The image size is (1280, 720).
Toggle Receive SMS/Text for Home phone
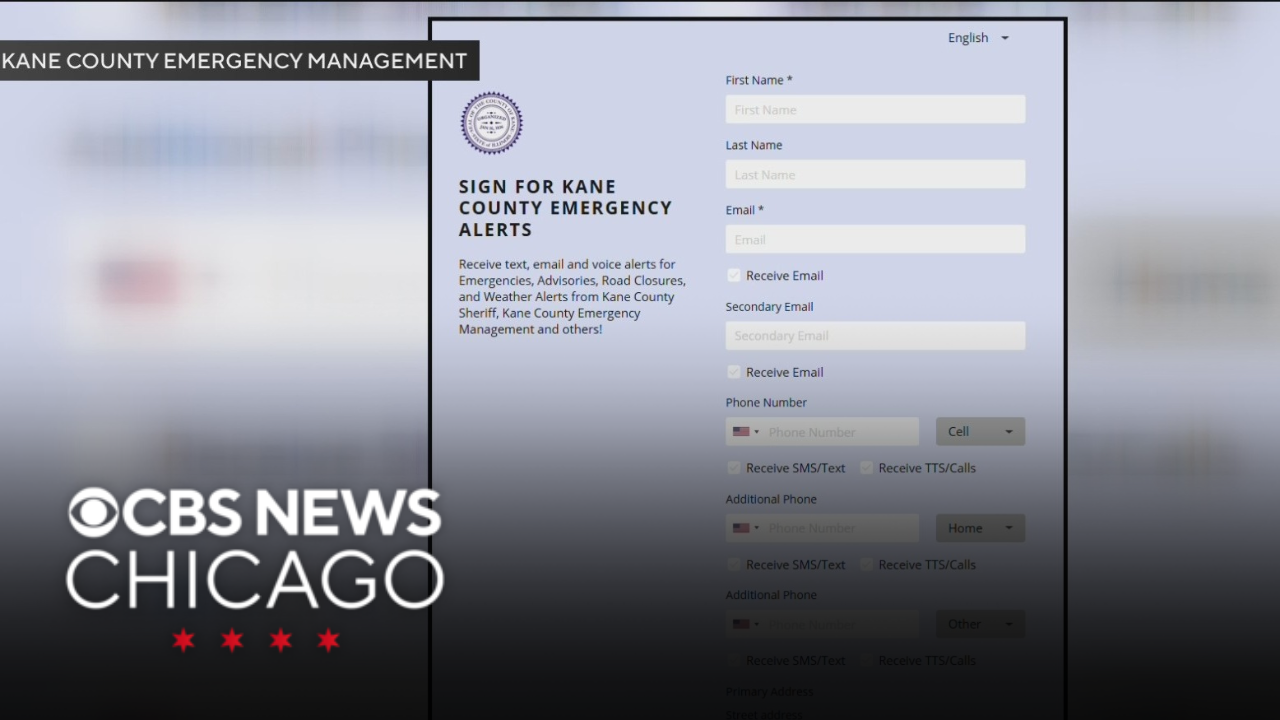(734, 565)
